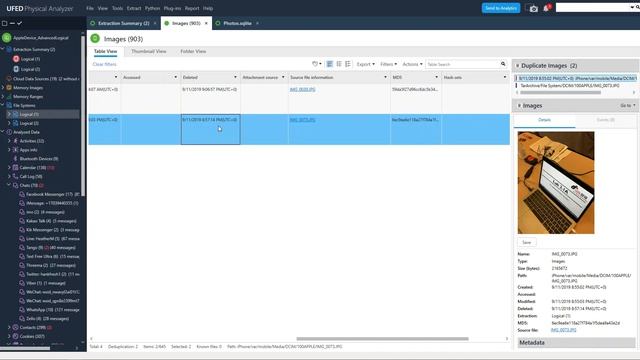Click the tree panel horizontal scrollbar

[x=25, y=348]
